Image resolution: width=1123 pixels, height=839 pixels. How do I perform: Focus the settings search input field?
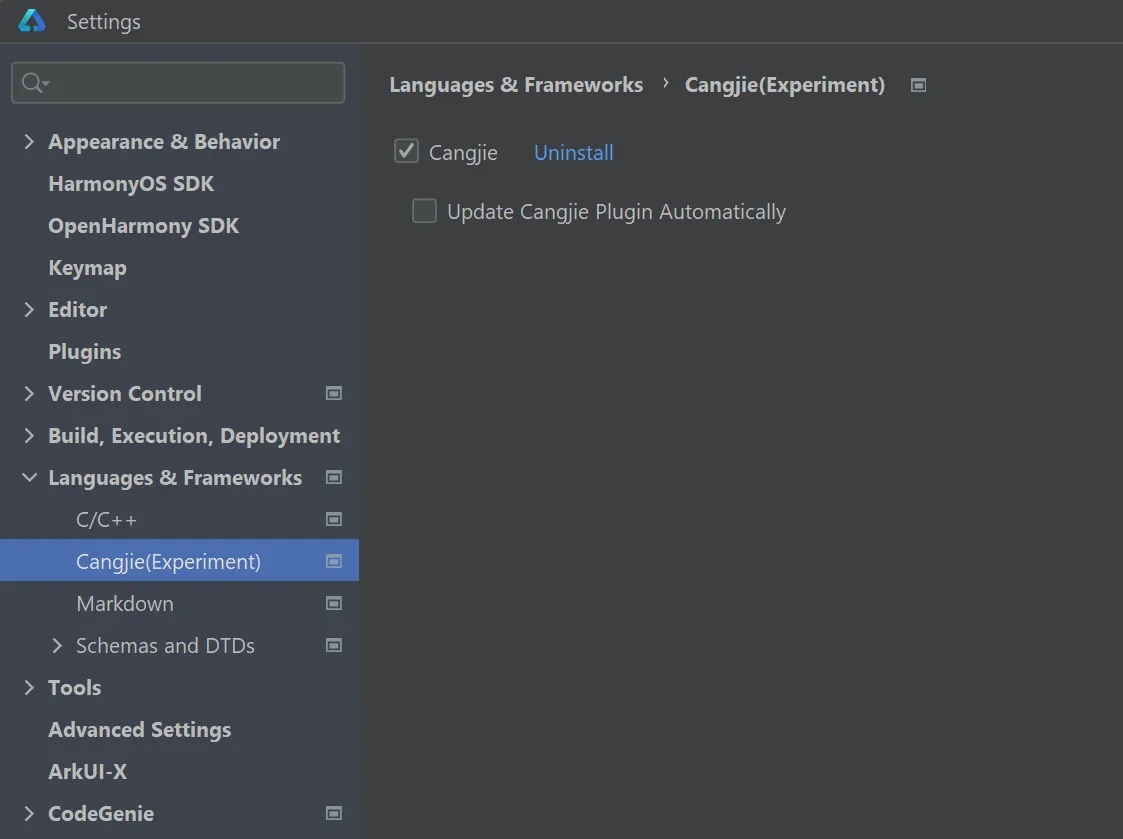195,83
